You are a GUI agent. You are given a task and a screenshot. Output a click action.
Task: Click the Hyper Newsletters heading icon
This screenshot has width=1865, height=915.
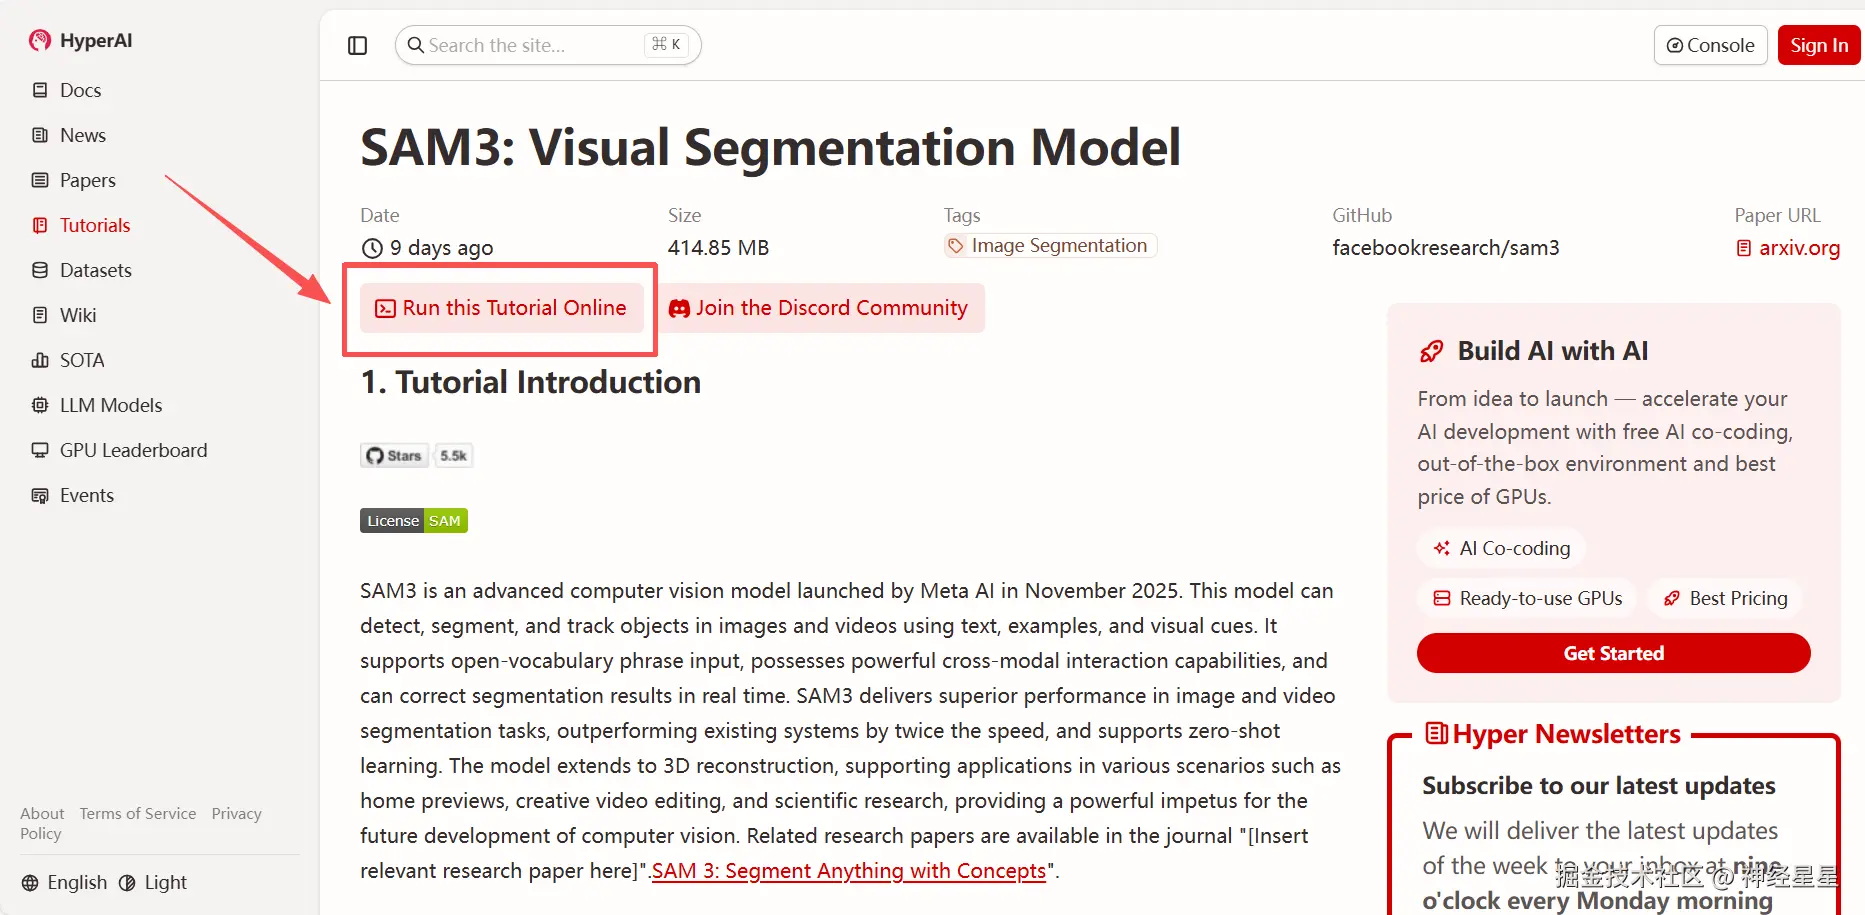click(x=1437, y=734)
